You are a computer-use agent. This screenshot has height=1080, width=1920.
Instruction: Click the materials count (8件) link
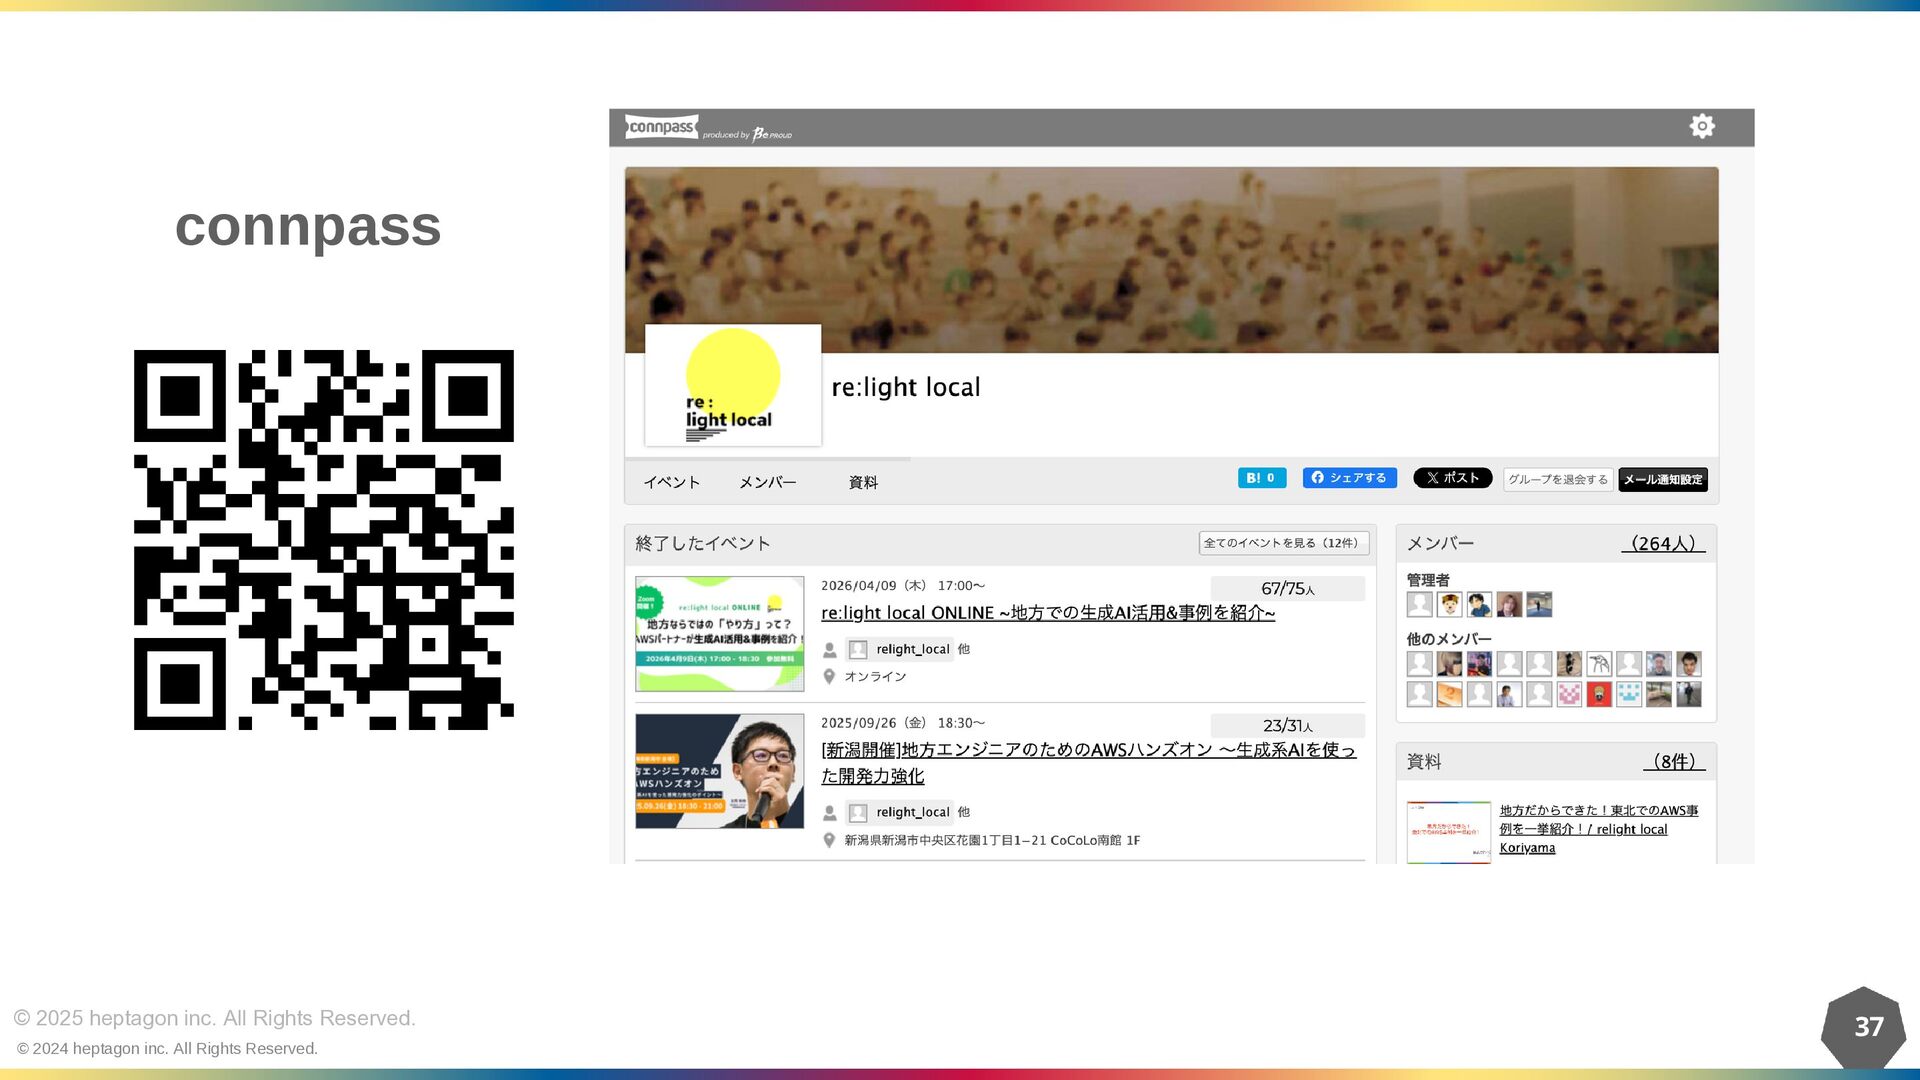(x=1673, y=762)
